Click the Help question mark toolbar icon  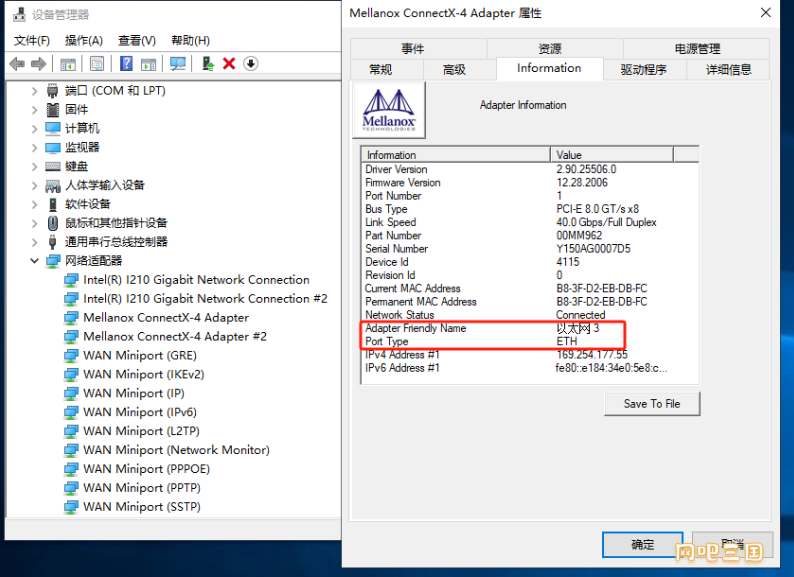126,64
